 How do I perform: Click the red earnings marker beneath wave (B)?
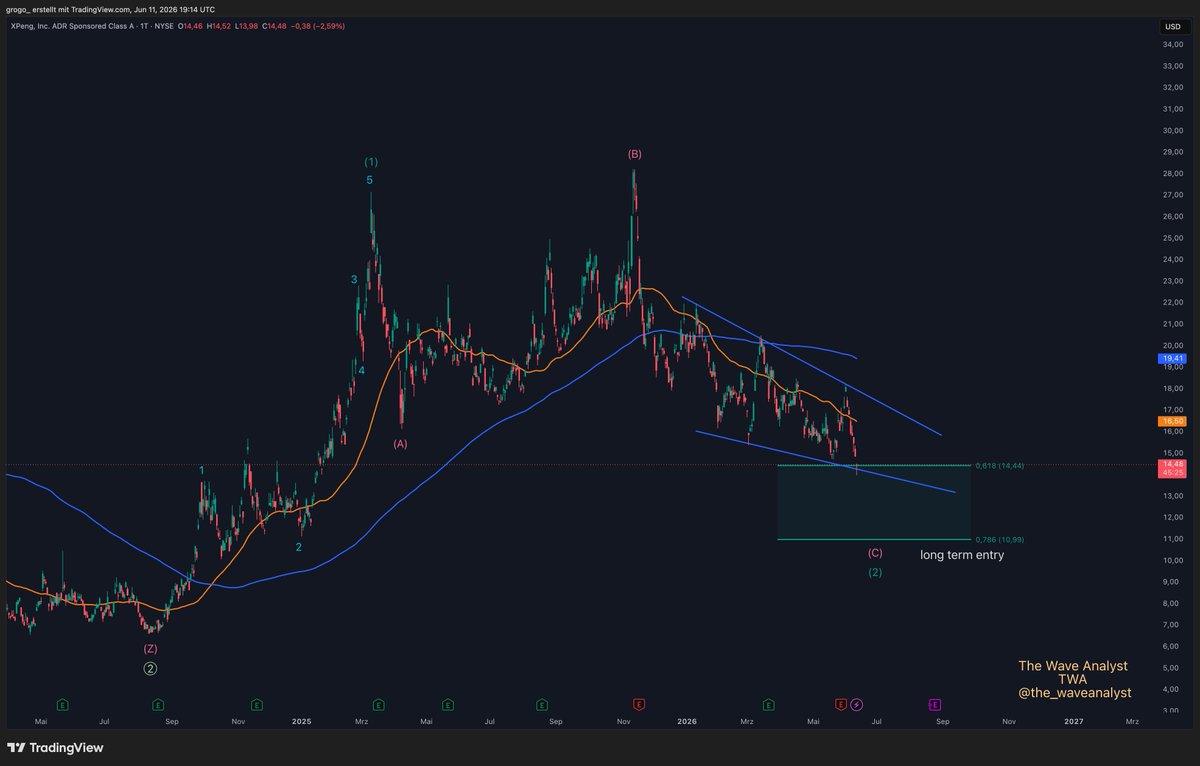[x=640, y=704]
